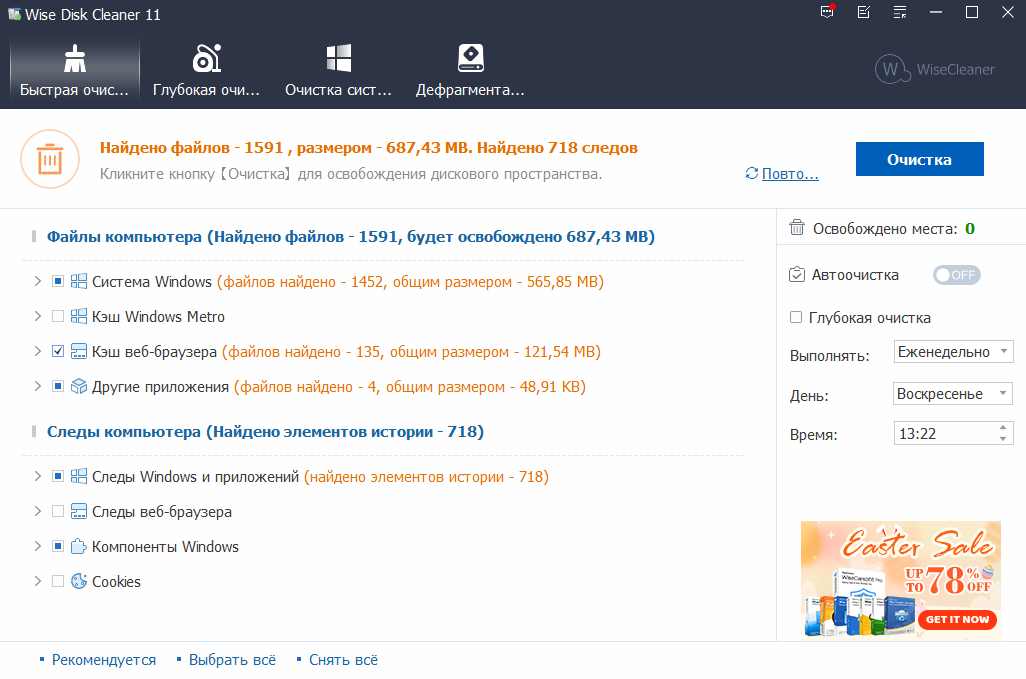This screenshot has height=679, width=1026.
Task: Open the Дефрагментация disk icon
Action: [470, 59]
